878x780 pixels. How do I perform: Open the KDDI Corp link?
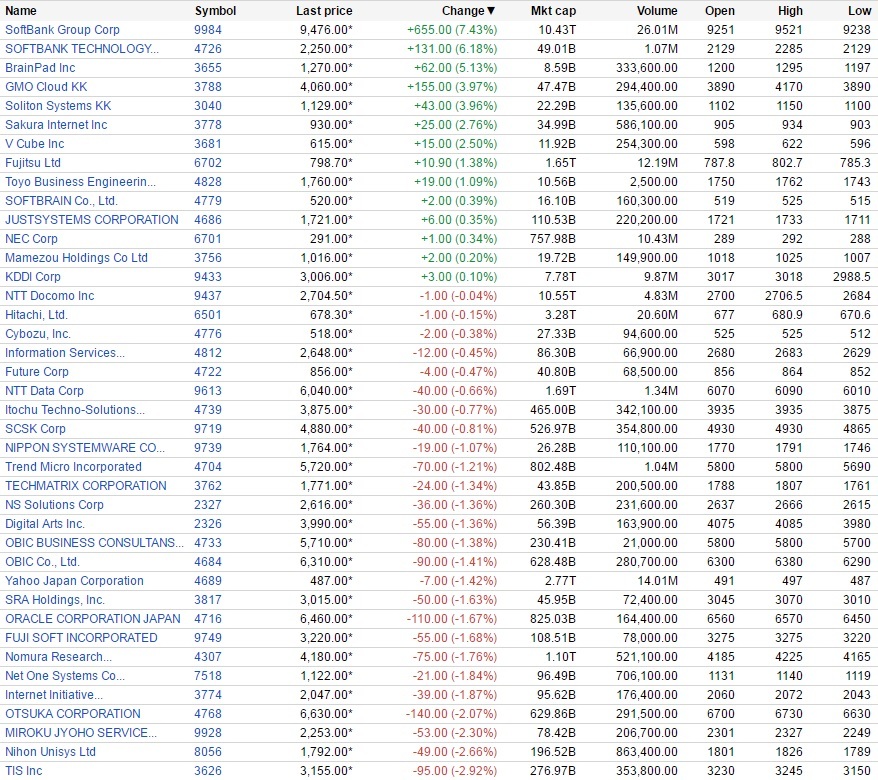pos(32,277)
